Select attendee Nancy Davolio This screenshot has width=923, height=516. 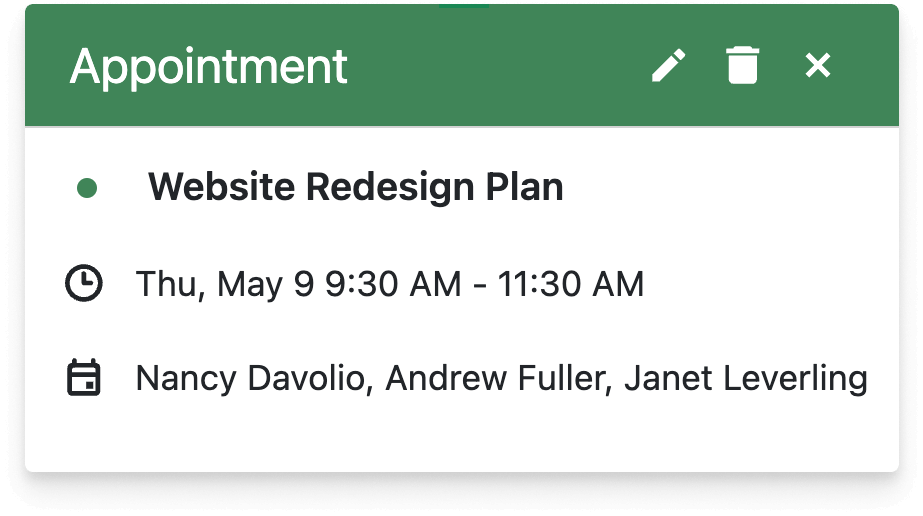pyautogui.click(x=253, y=379)
